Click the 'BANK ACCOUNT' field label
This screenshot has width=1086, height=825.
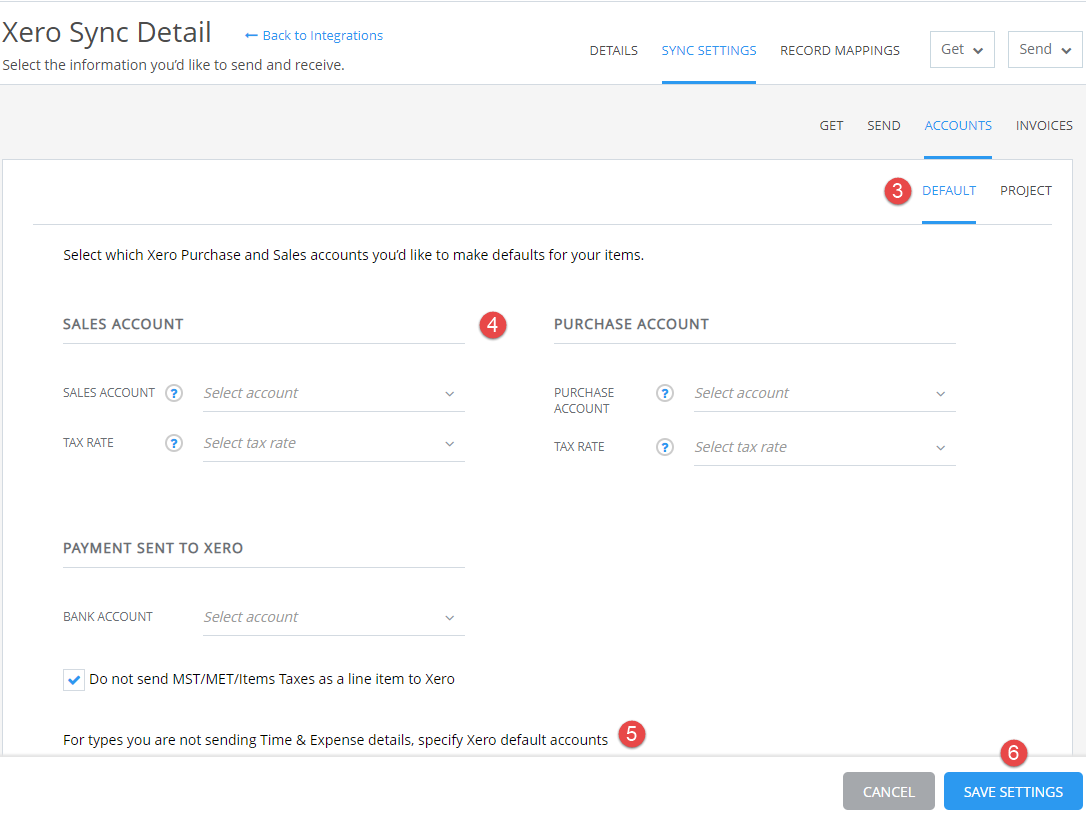click(x=108, y=616)
